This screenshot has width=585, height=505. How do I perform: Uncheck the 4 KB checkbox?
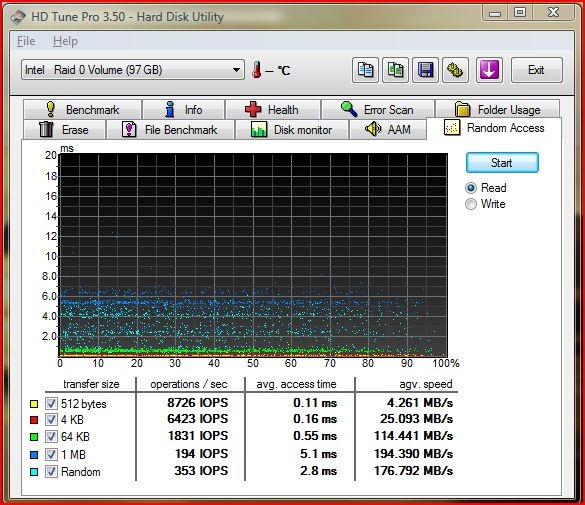pyautogui.click(x=51, y=420)
